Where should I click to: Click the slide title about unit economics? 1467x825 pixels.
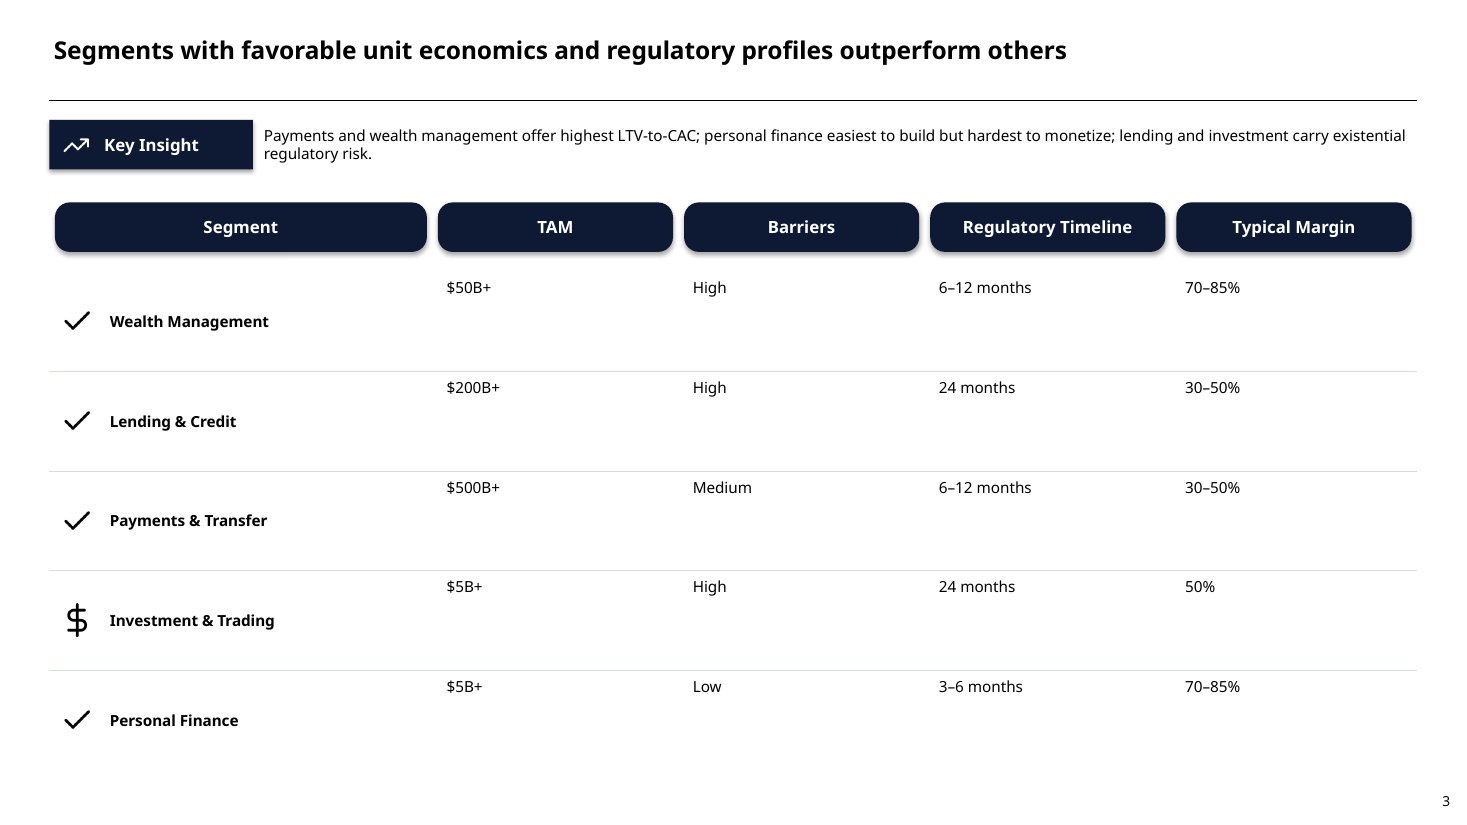(x=560, y=51)
